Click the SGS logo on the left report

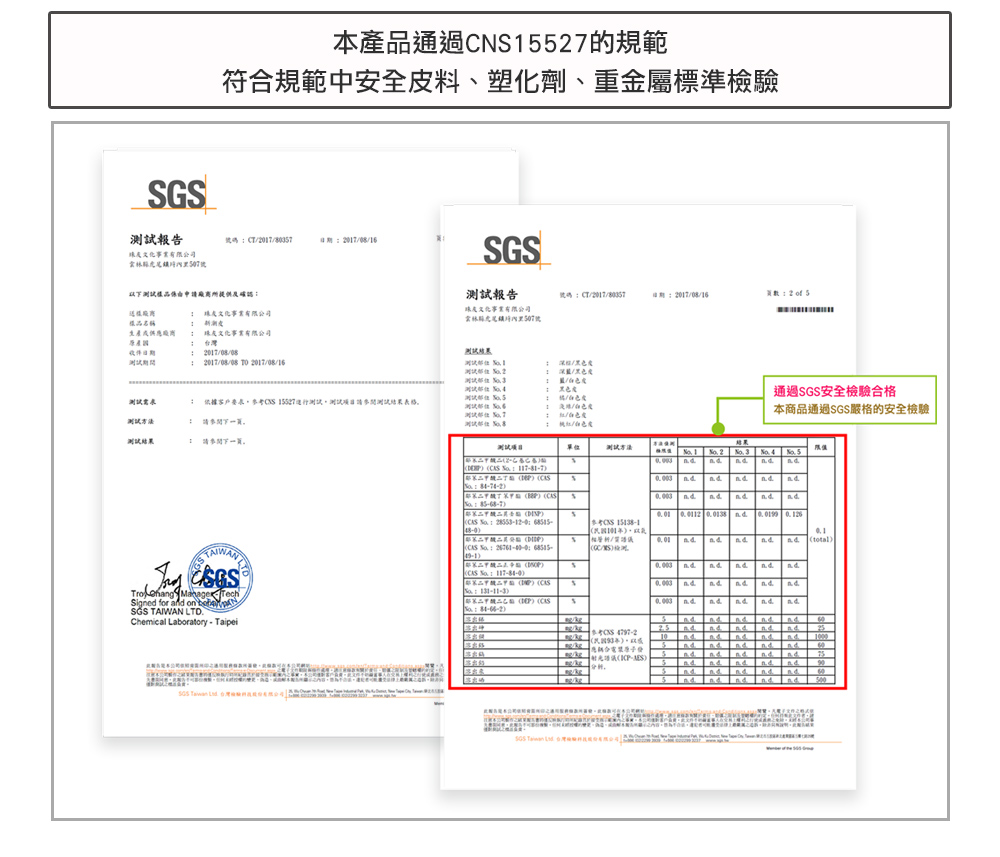pos(174,193)
